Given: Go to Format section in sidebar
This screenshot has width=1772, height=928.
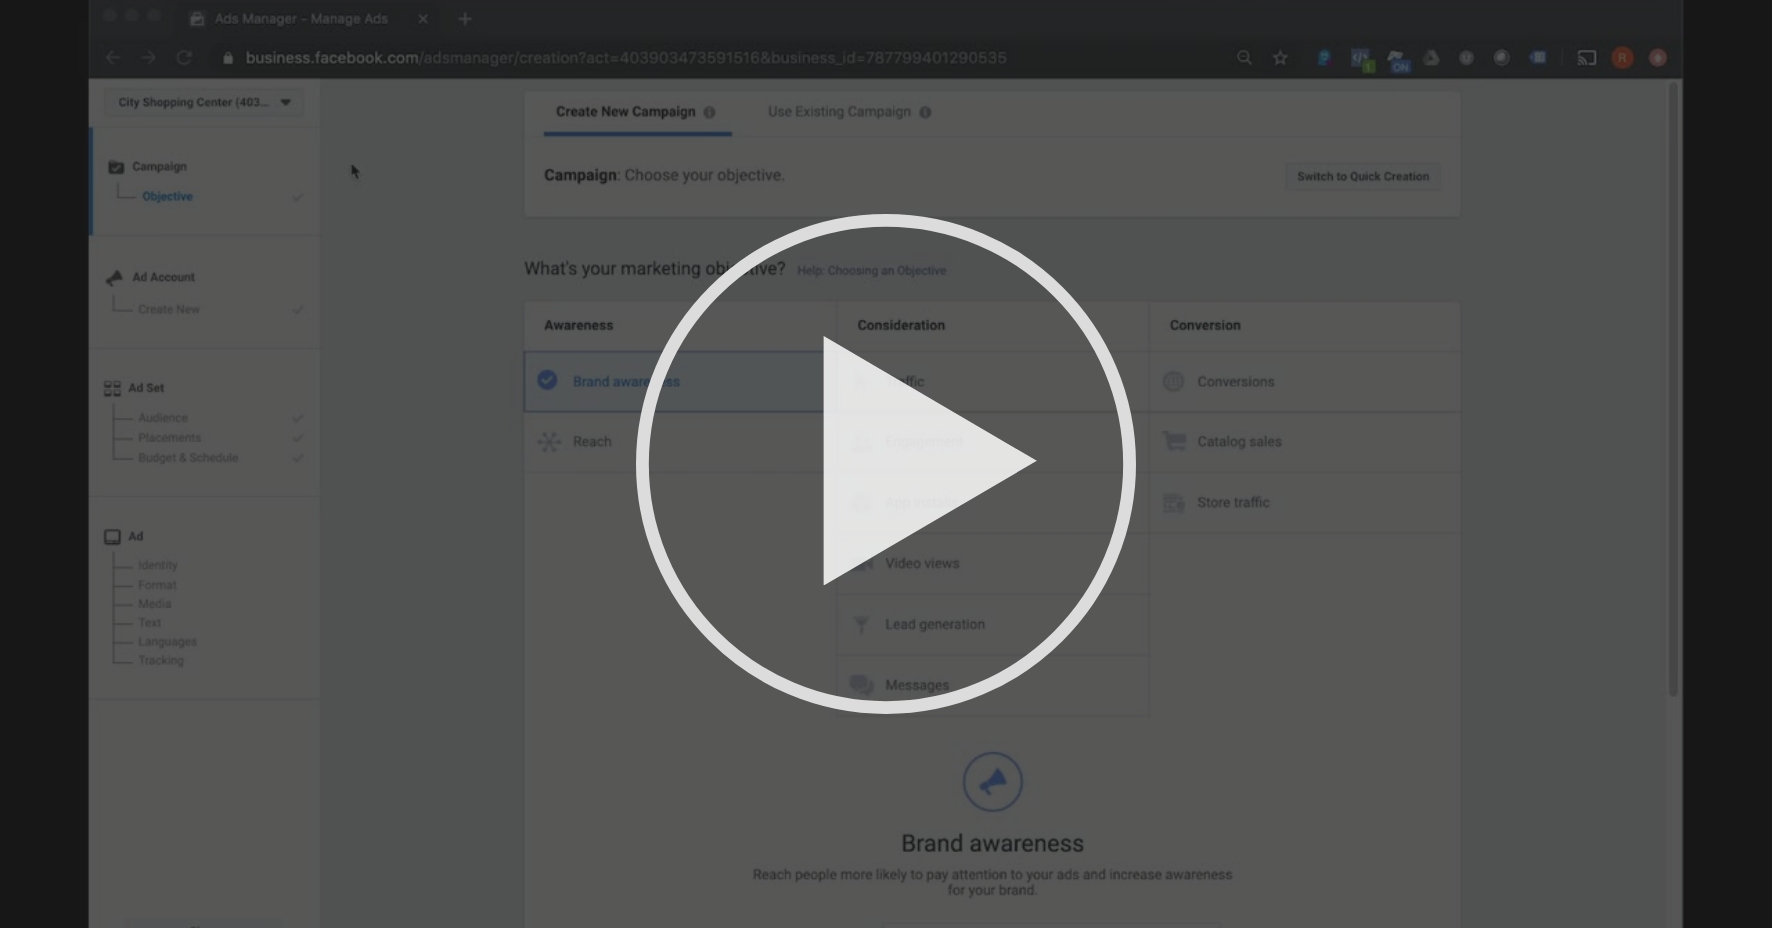Looking at the screenshot, I should point(157,585).
